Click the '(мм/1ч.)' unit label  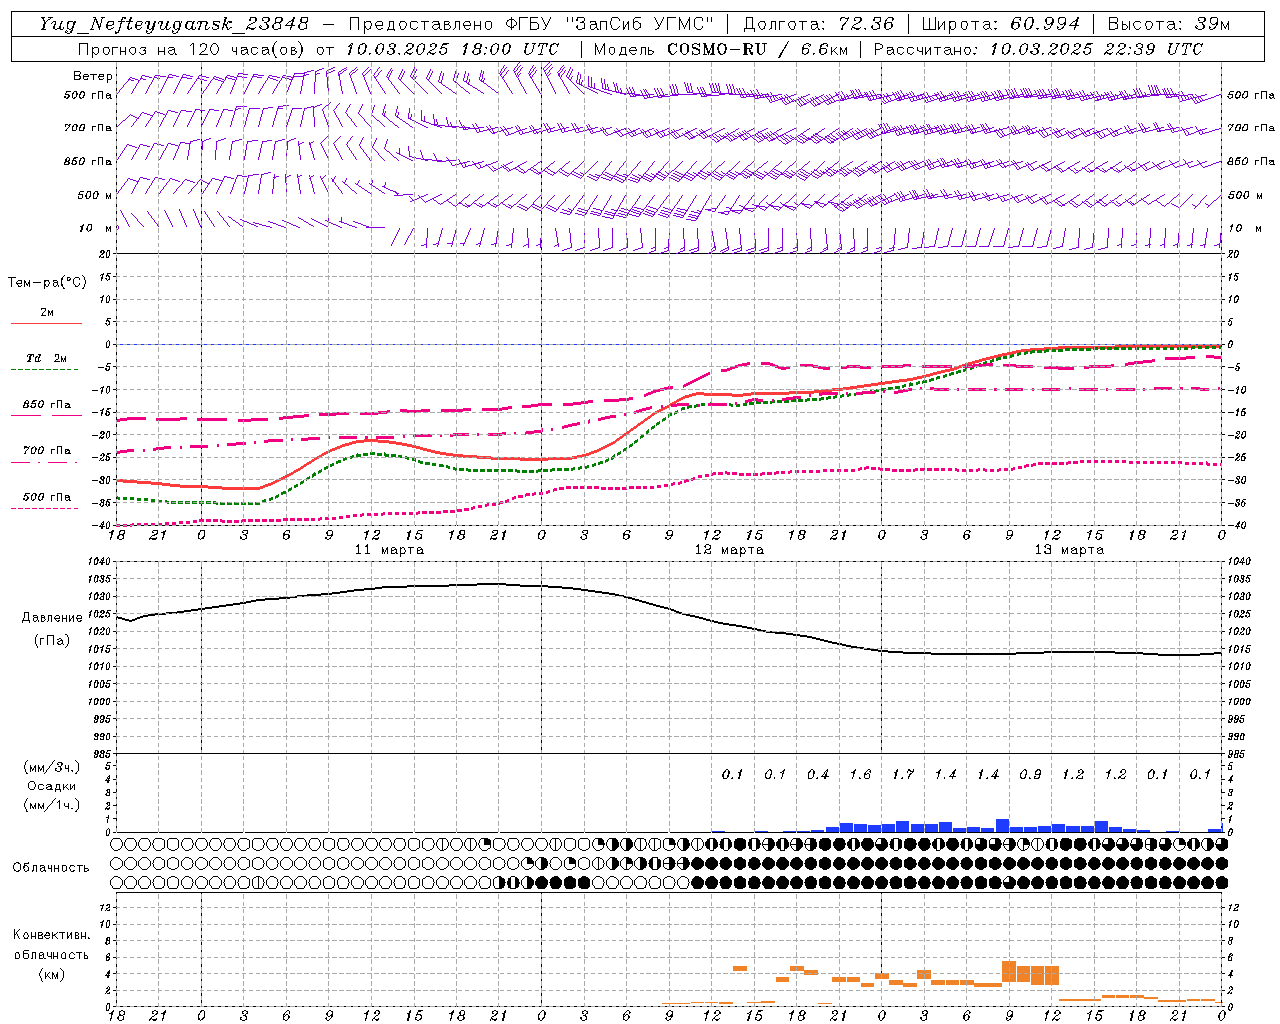(x=52, y=806)
